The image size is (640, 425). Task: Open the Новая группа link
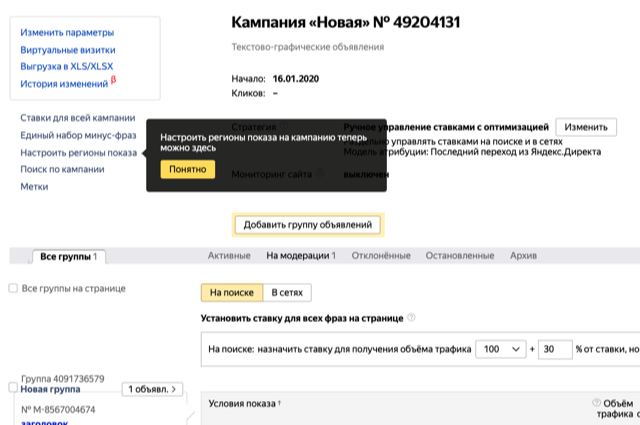point(50,389)
